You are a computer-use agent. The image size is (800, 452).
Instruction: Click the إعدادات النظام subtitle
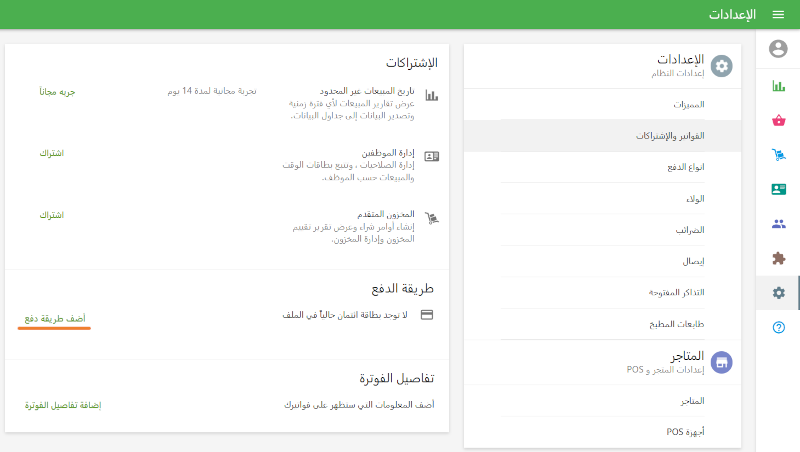pos(678,73)
